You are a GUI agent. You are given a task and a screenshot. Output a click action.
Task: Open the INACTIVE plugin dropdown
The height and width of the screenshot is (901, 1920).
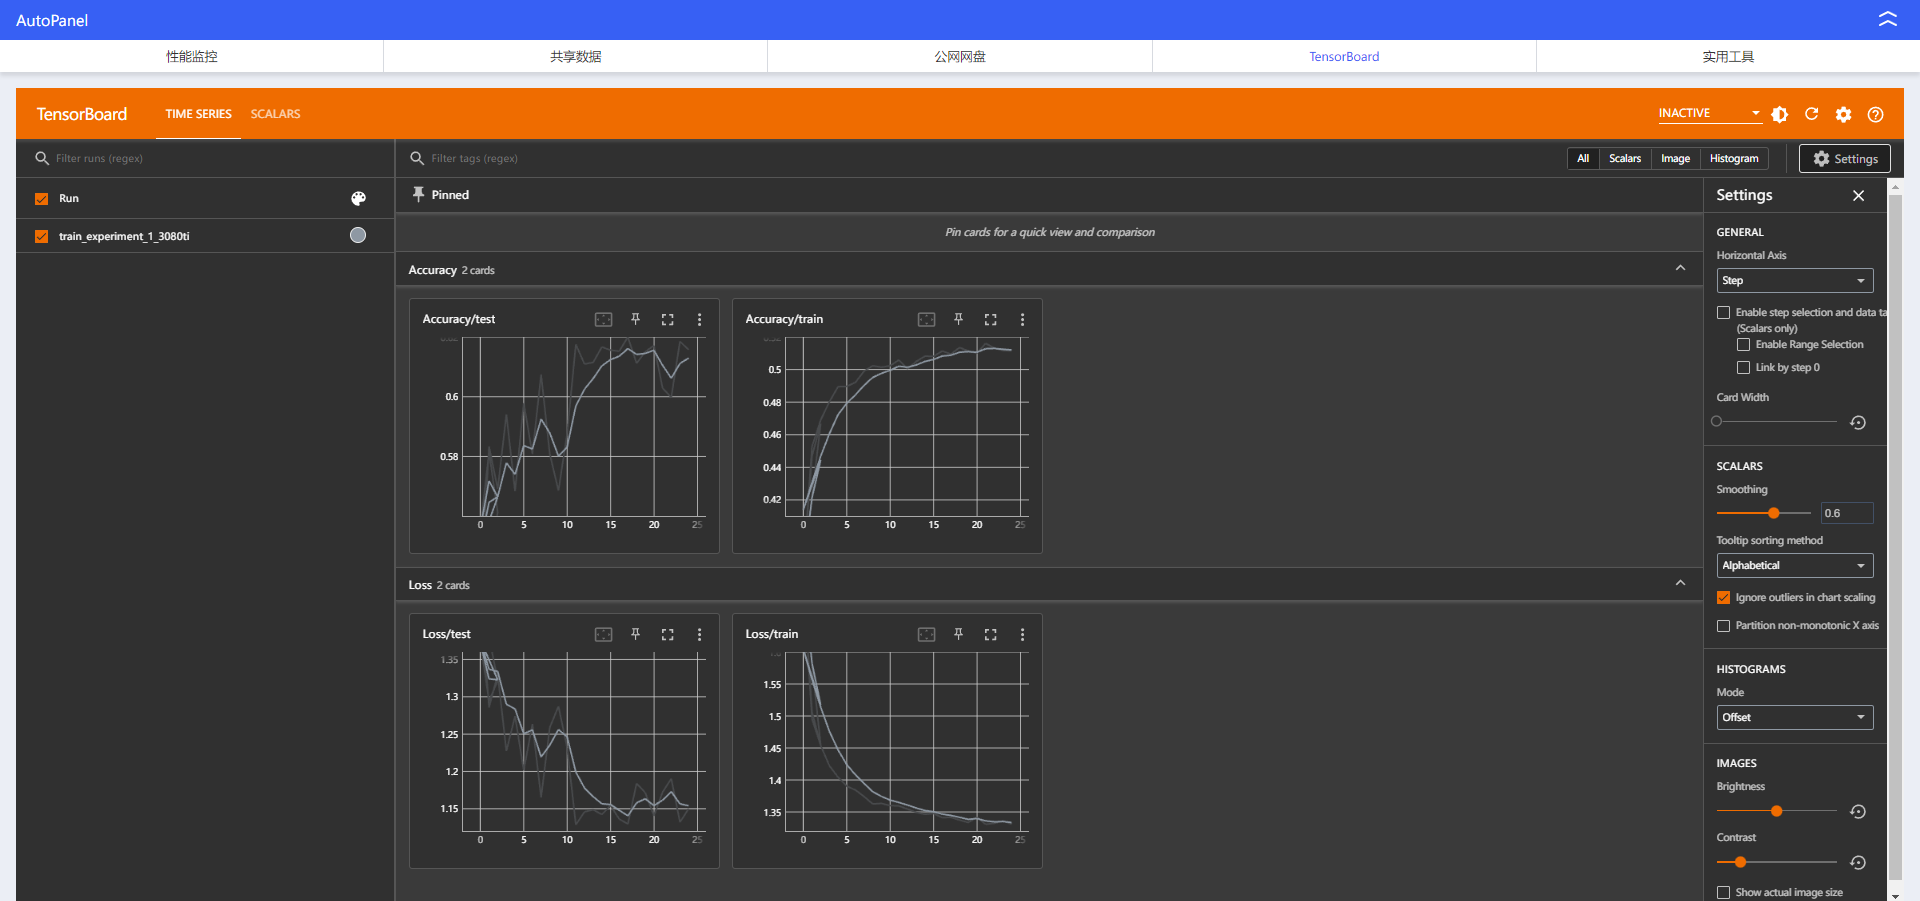pyautogui.click(x=1709, y=113)
